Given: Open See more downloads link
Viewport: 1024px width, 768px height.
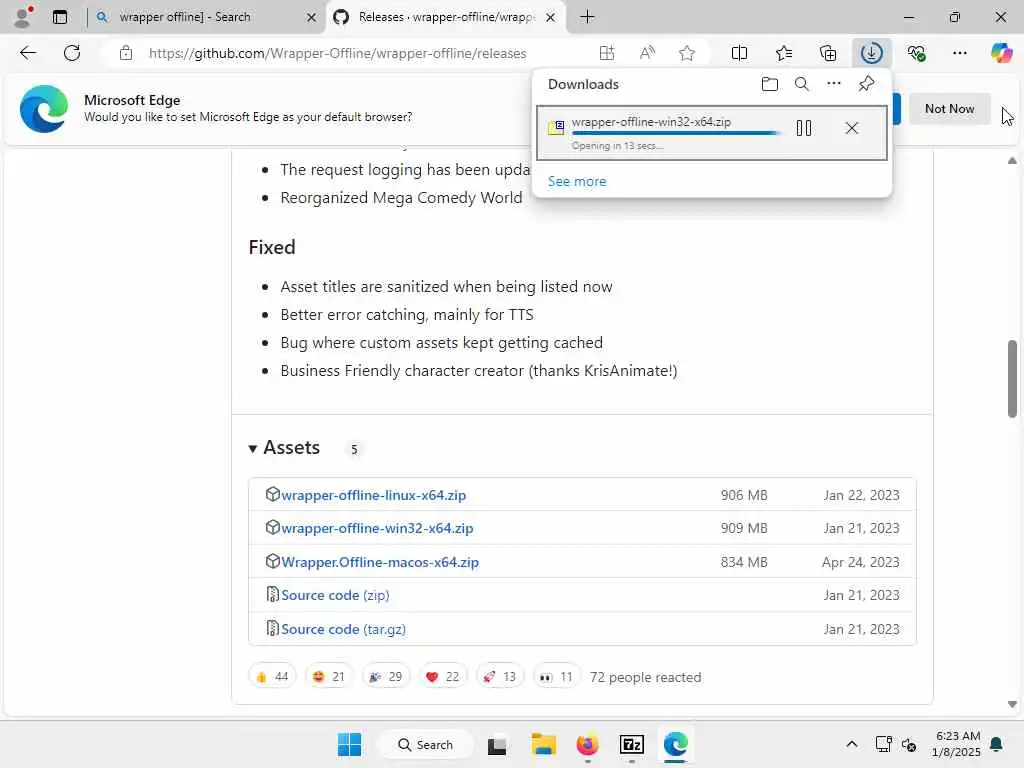Looking at the screenshot, I should point(577,181).
